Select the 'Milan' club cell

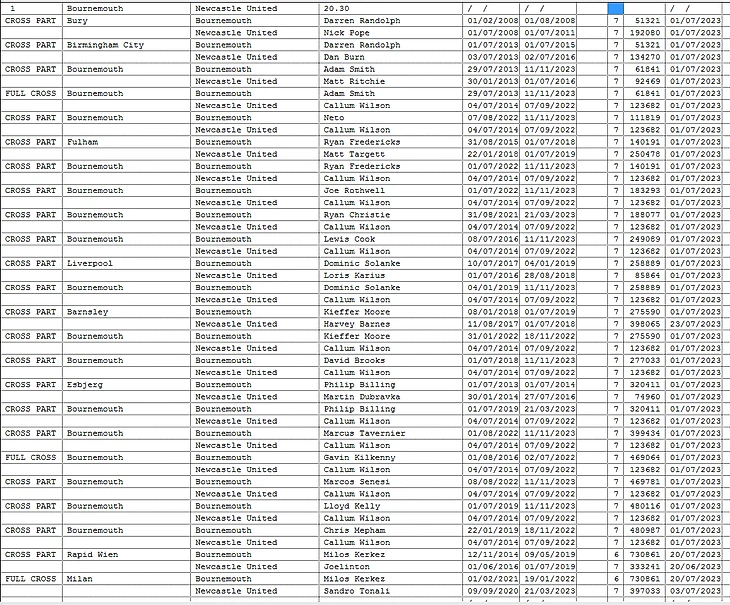click(x=126, y=578)
